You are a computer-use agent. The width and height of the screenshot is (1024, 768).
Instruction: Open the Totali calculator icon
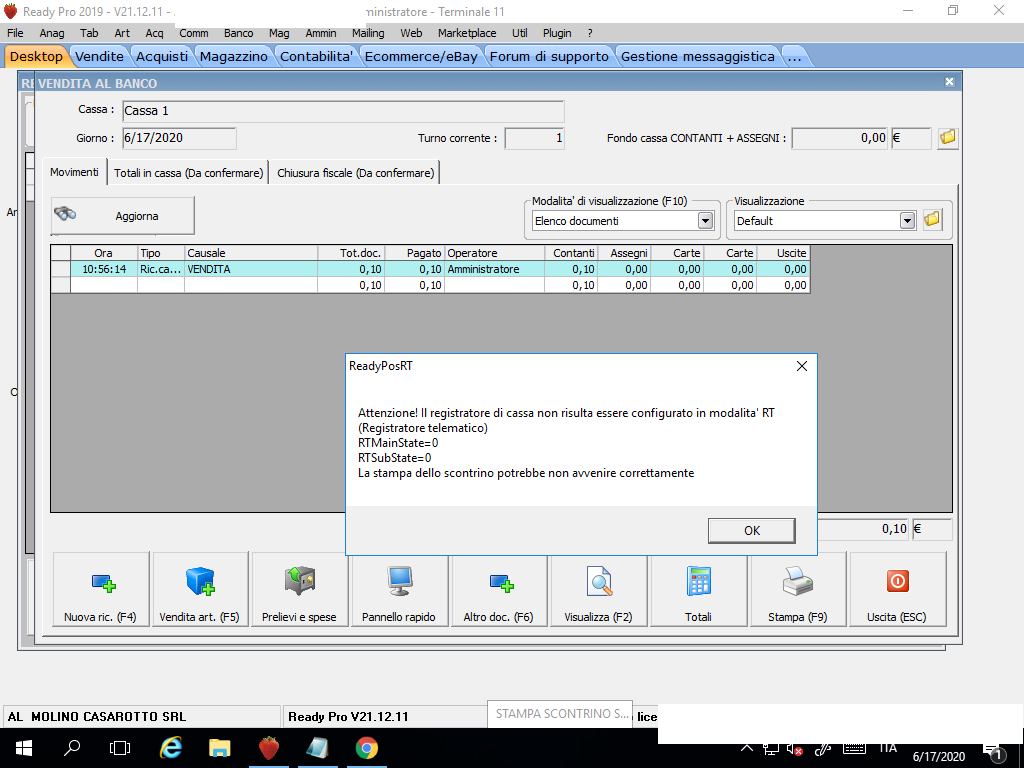click(x=699, y=581)
